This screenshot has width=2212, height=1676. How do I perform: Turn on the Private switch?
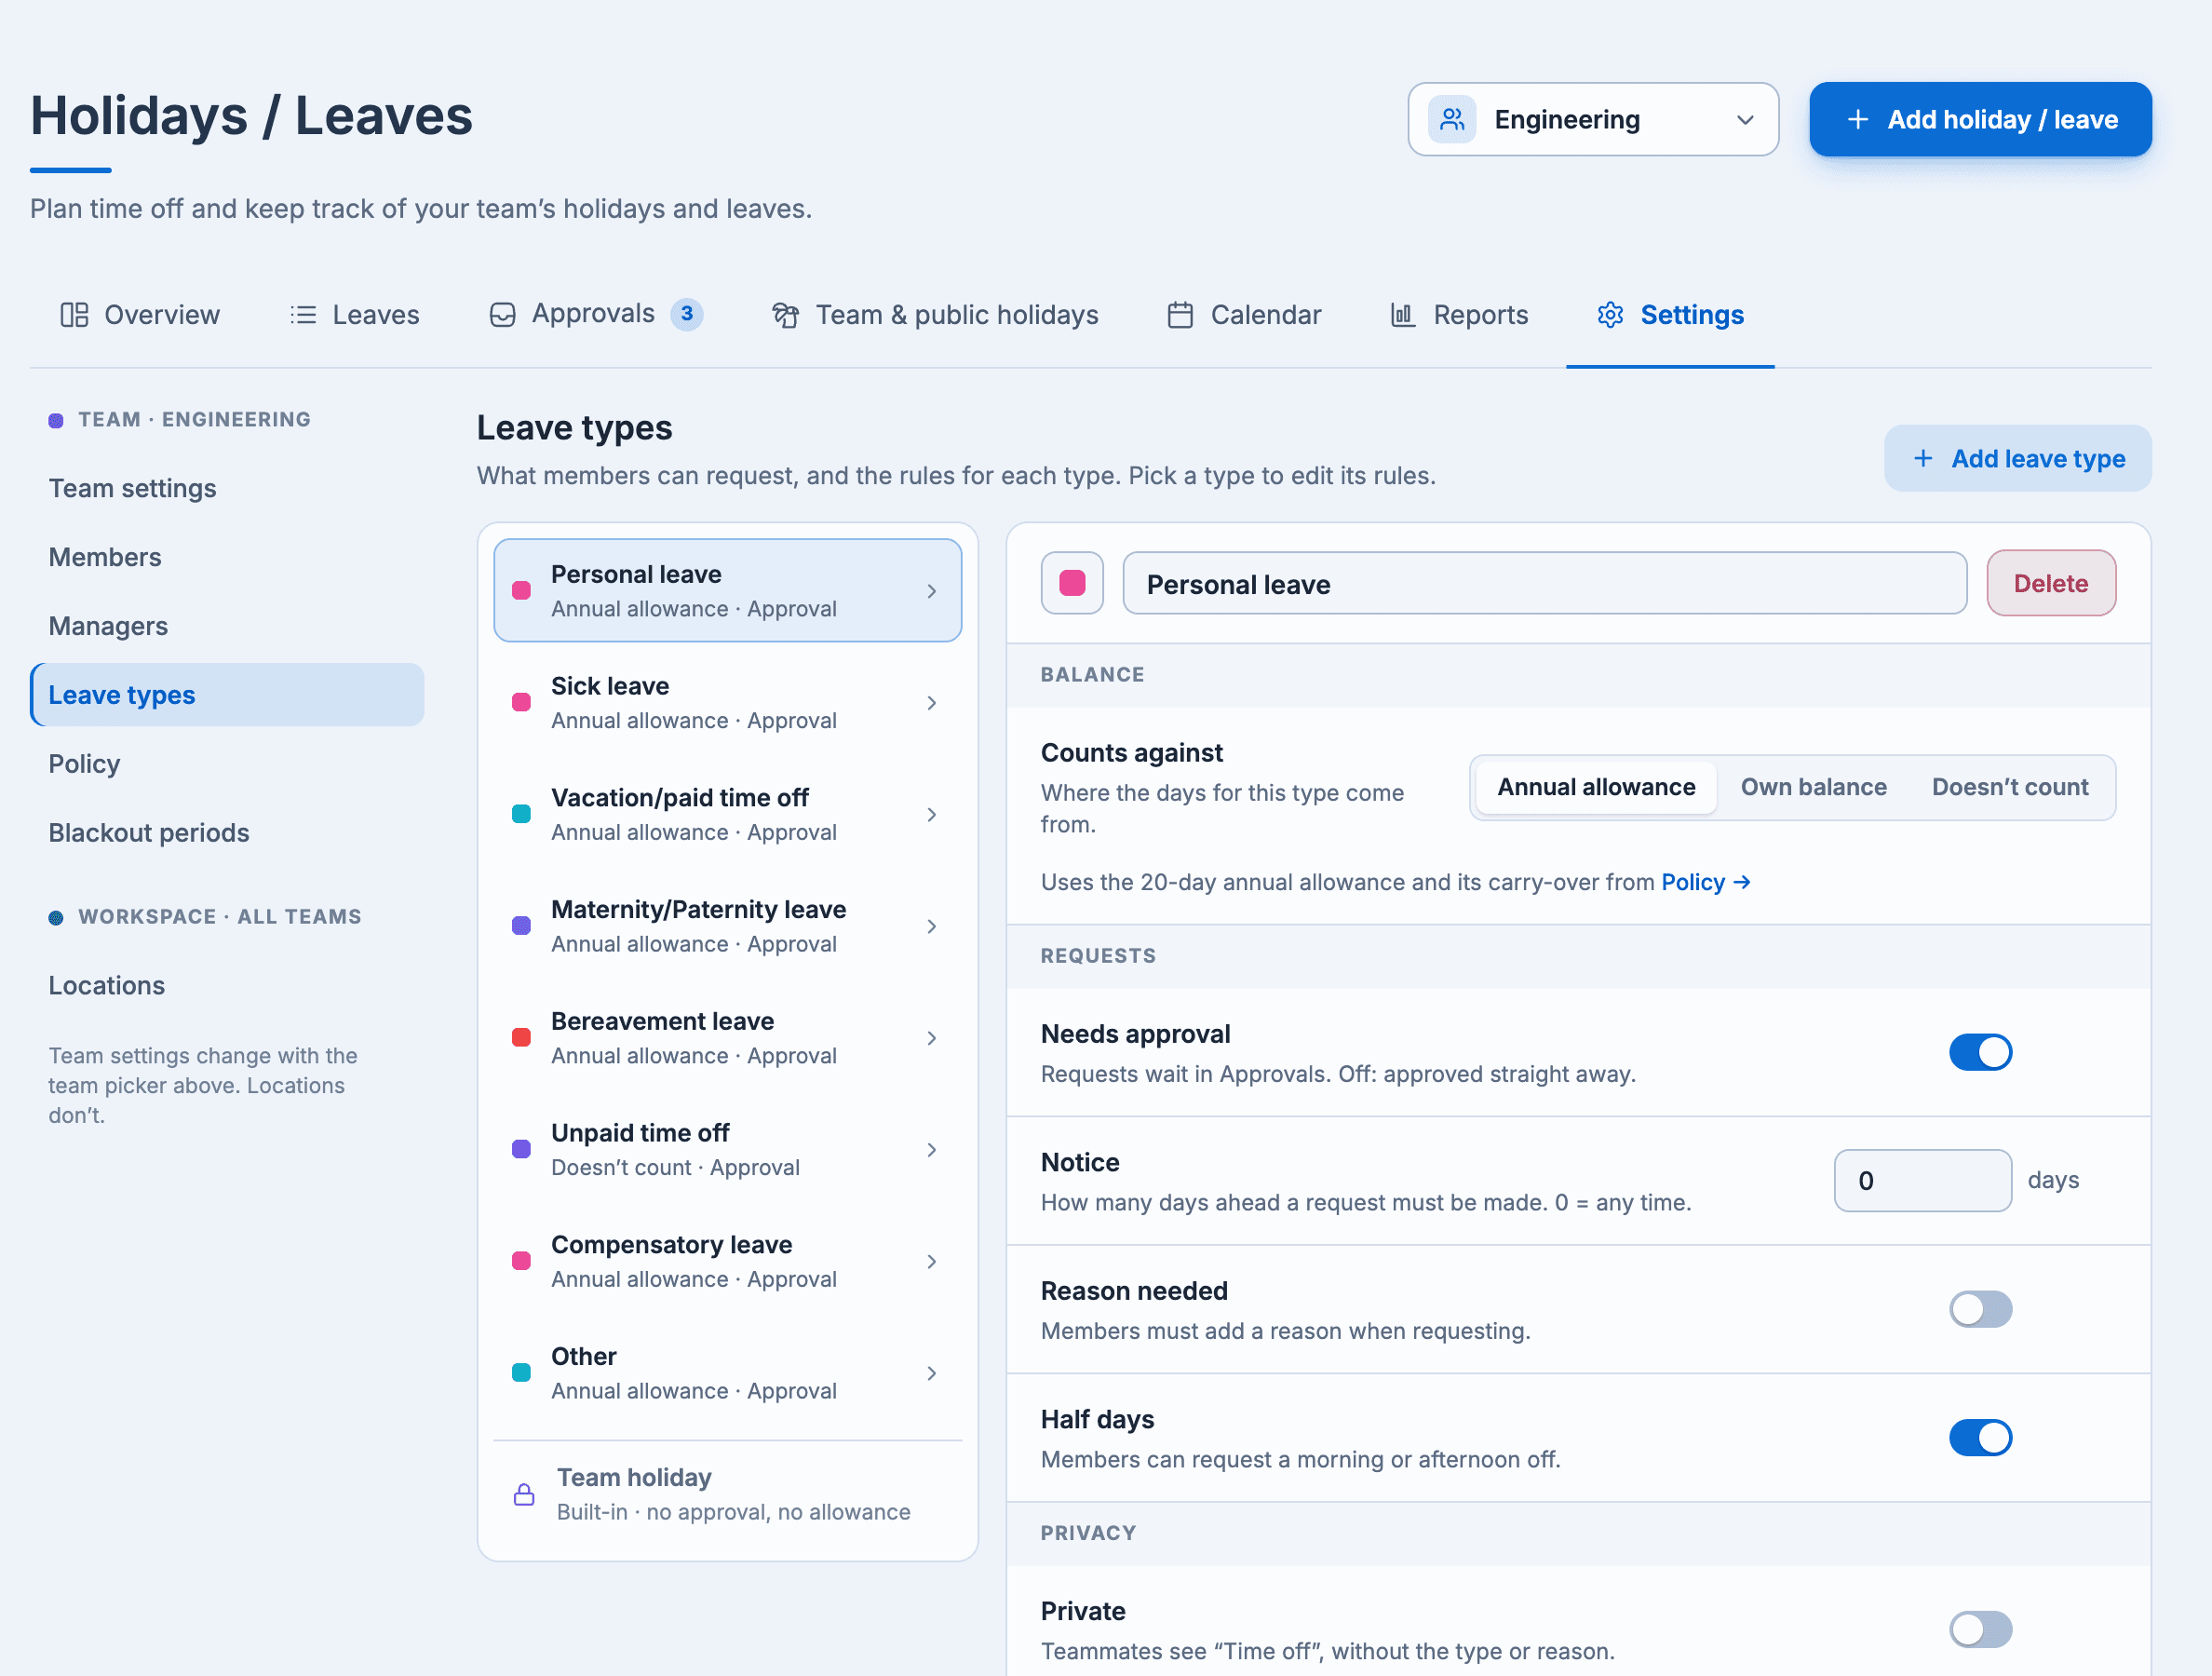1980,1629
